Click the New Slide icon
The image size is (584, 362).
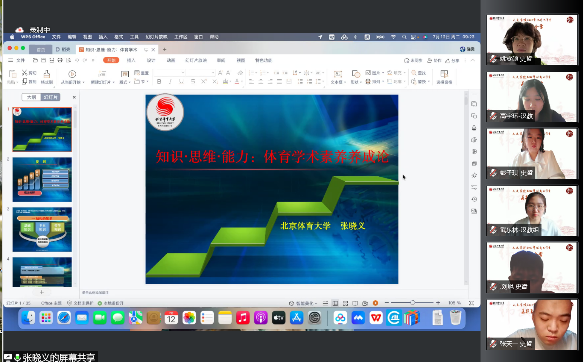(x=102, y=74)
